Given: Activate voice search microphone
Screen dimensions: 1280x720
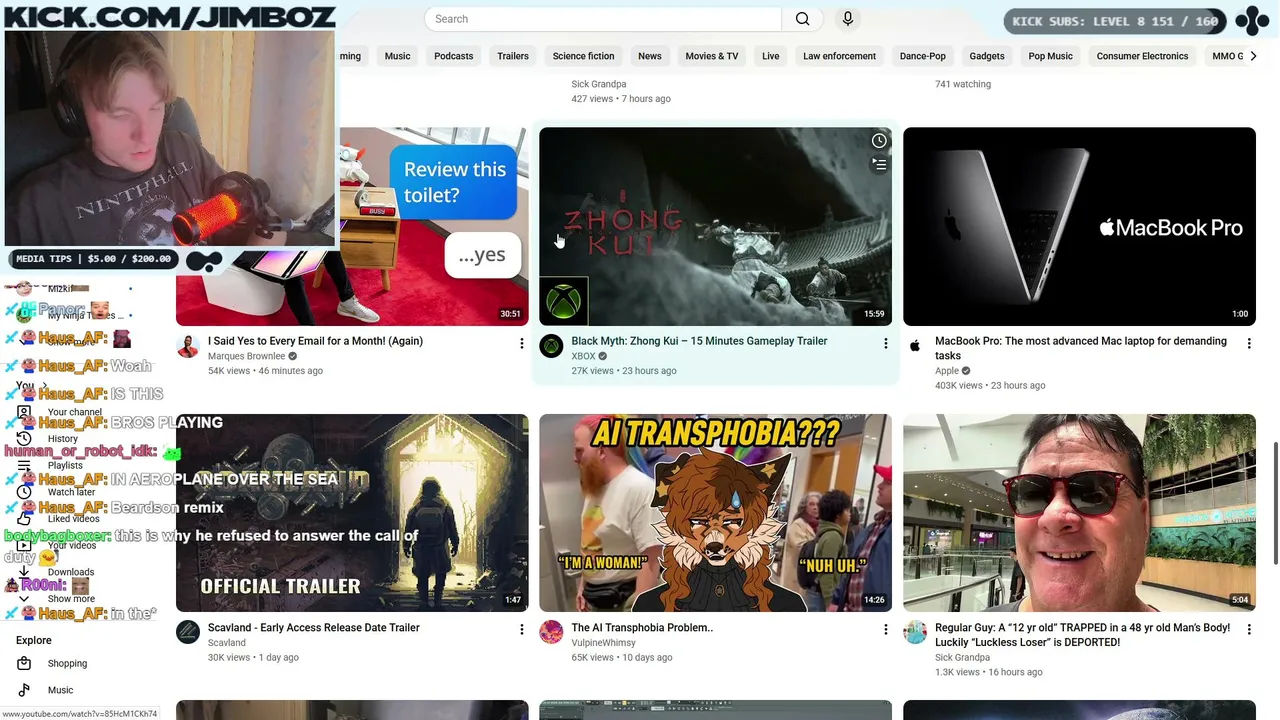Looking at the screenshot, I should click(x=848, y=19).
